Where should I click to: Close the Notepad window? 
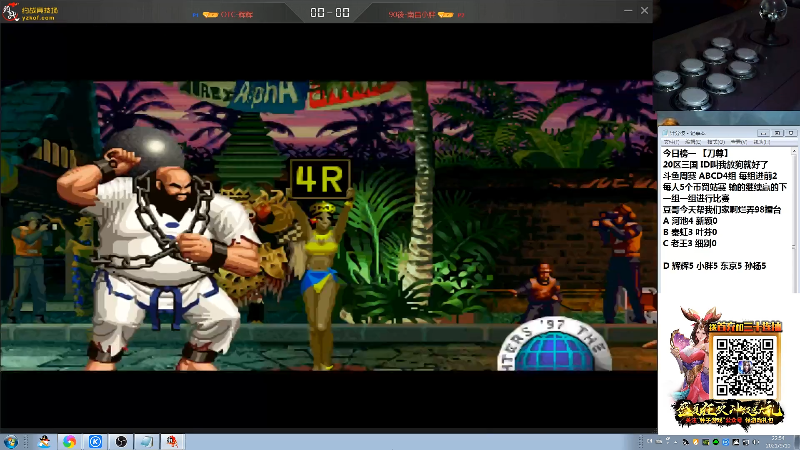pyautogui.click(x=791, y=133)
